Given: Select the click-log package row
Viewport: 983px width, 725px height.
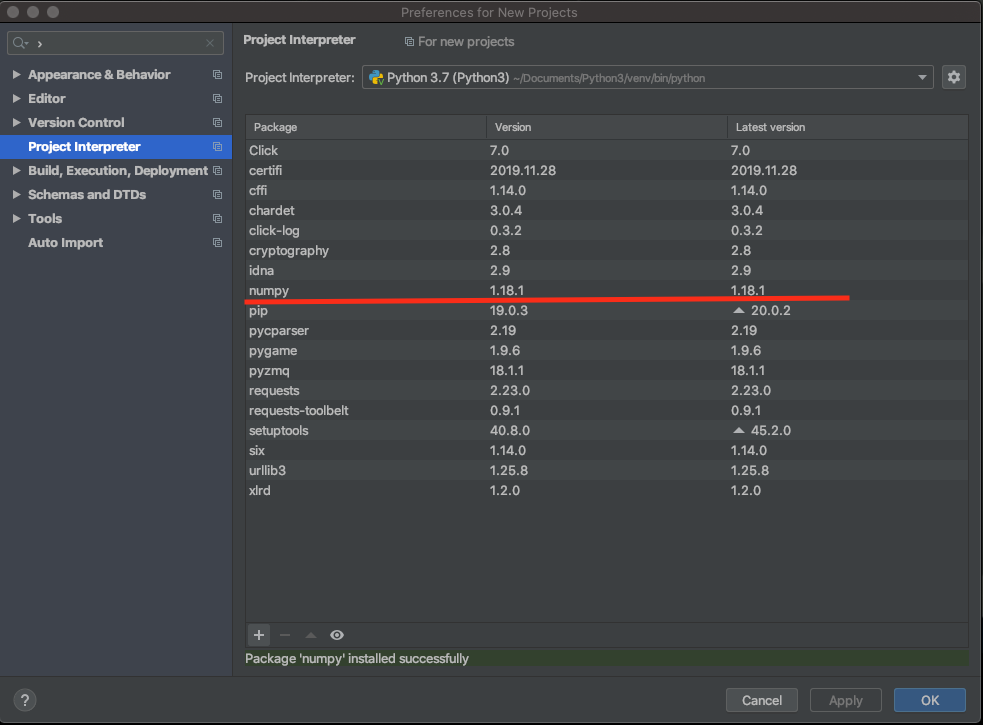Looking at the screenshot, I should (607, 230).
